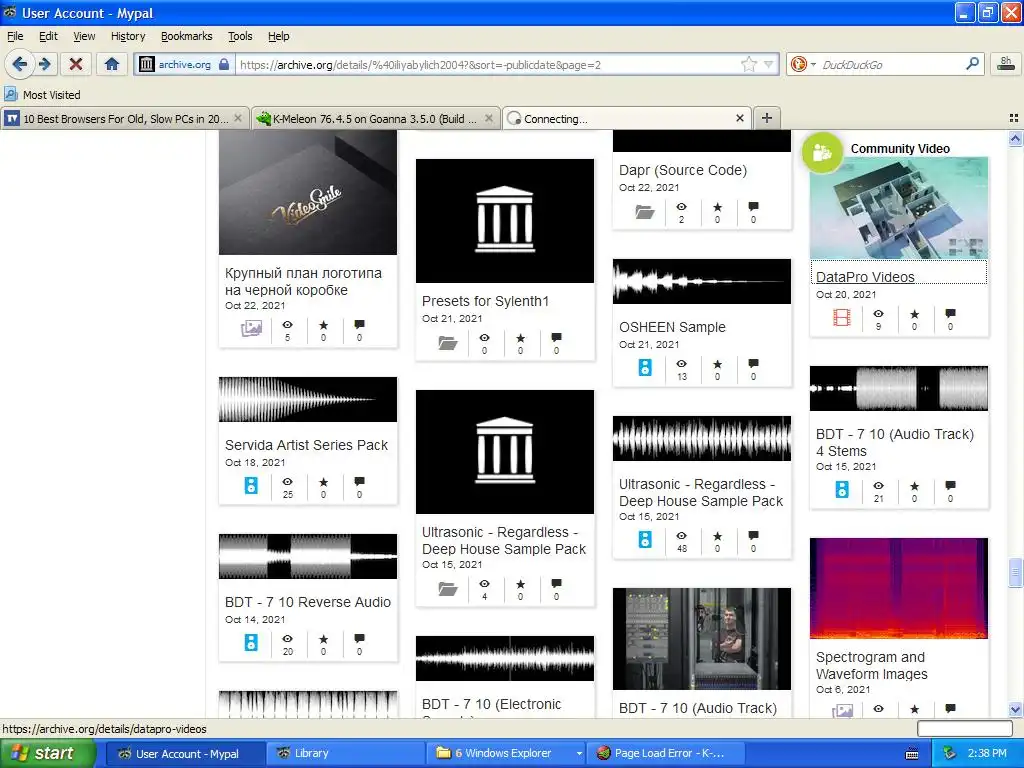Bookmark this page with the star icon

[x=748, y=64]
